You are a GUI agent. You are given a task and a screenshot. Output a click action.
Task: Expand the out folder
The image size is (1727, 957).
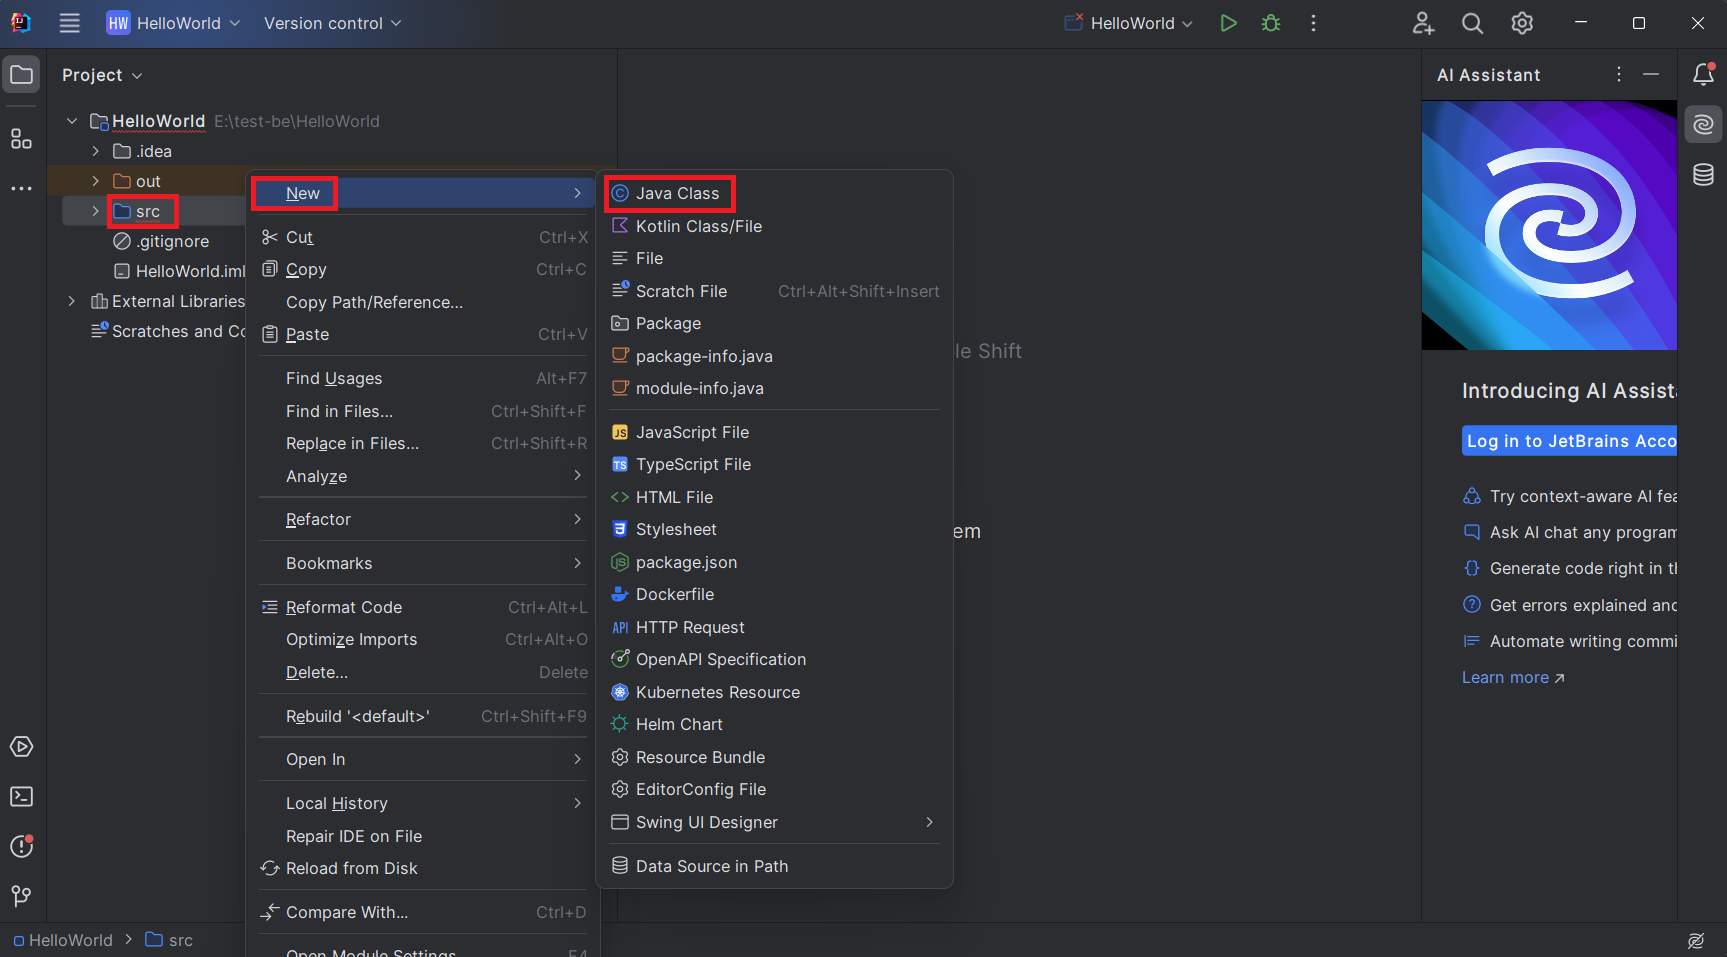[x=96, y=181]
